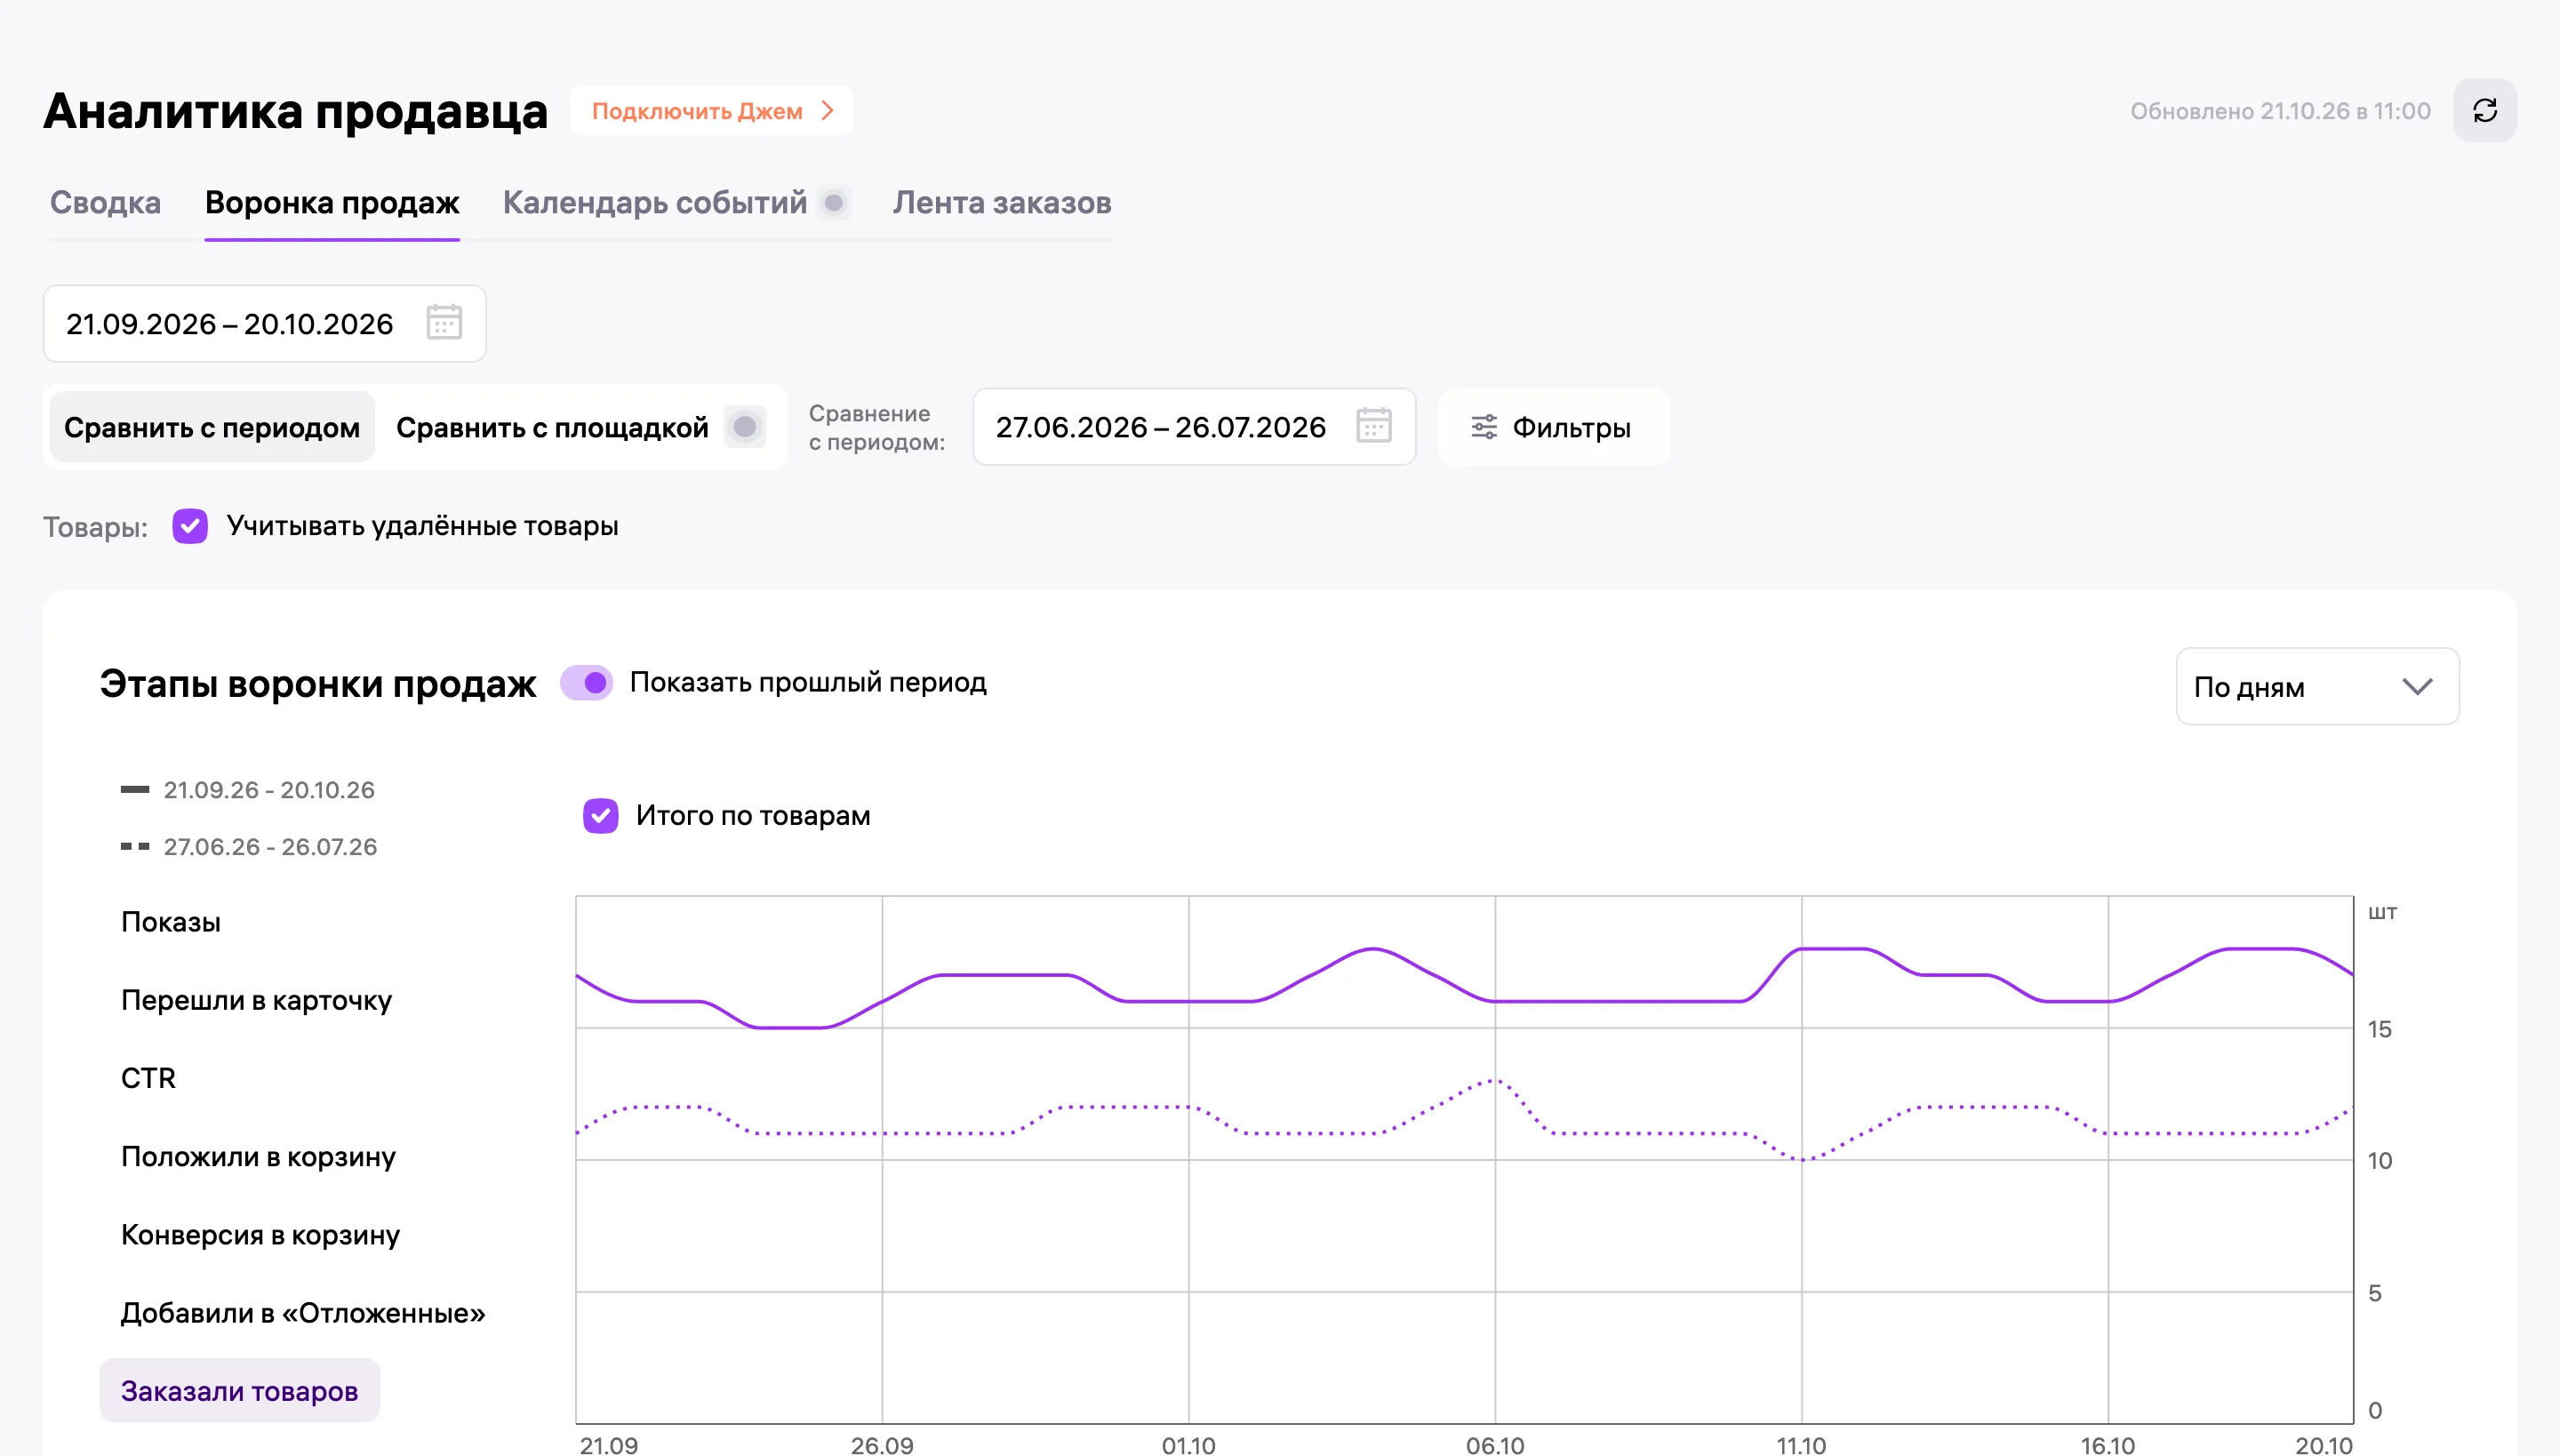Click the Сравнить с периодом button

pyautogui.click(x=212, y=427)
